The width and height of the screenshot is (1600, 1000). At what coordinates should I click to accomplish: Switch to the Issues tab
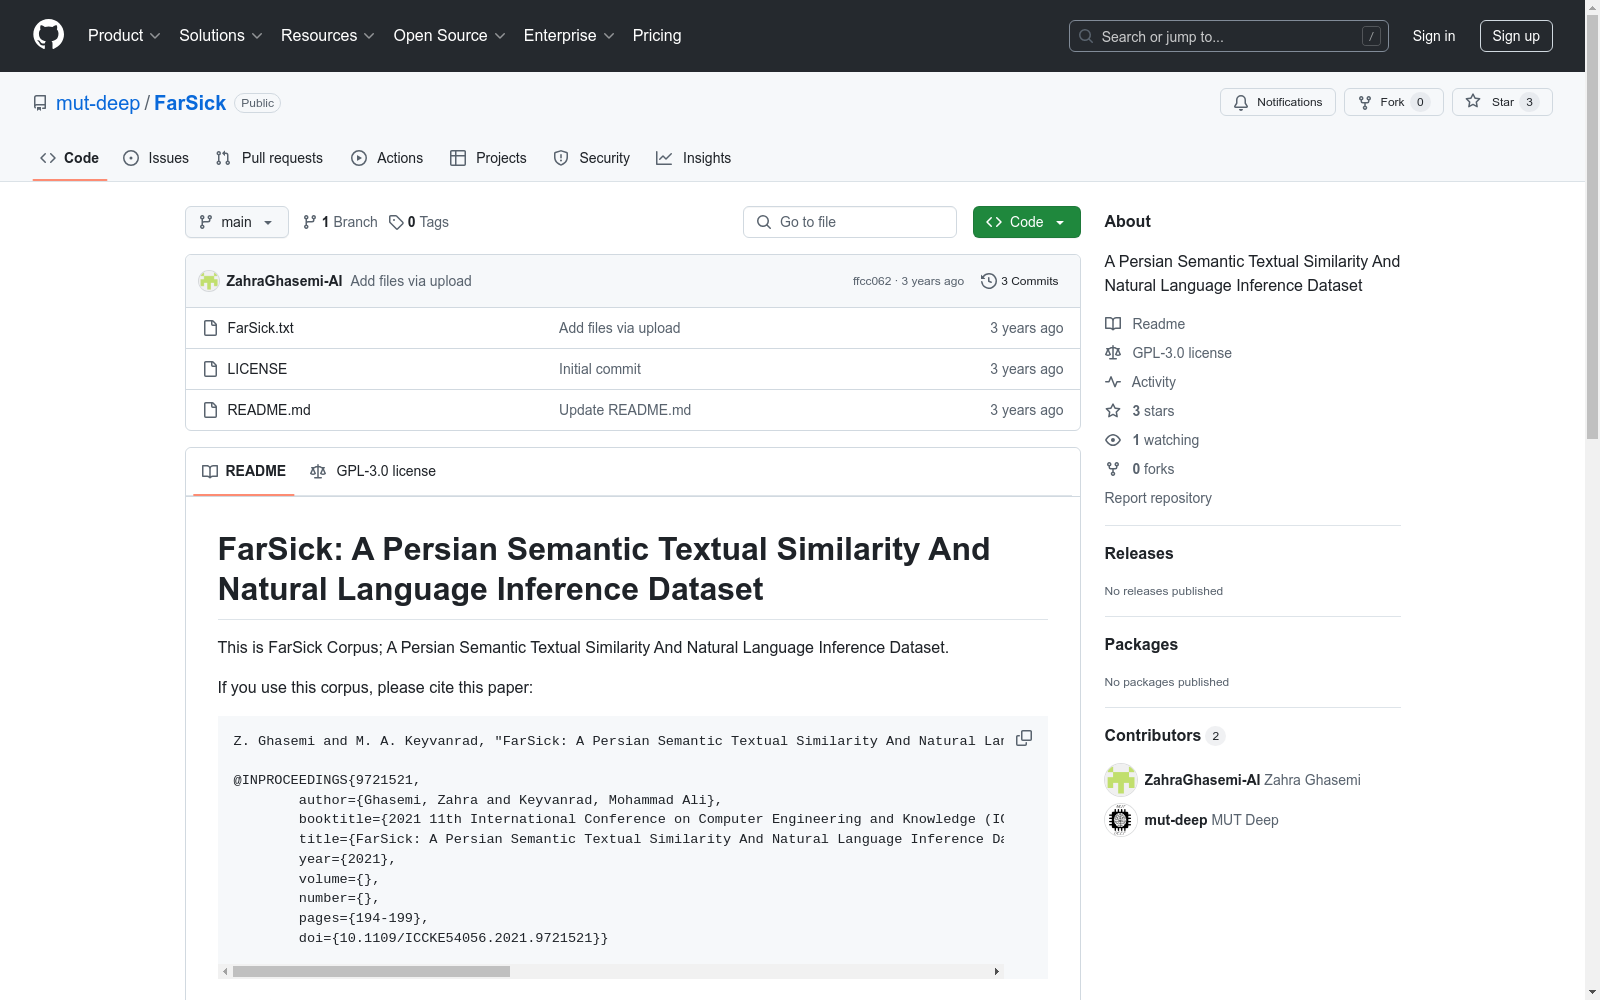click(x=156, y=158)
